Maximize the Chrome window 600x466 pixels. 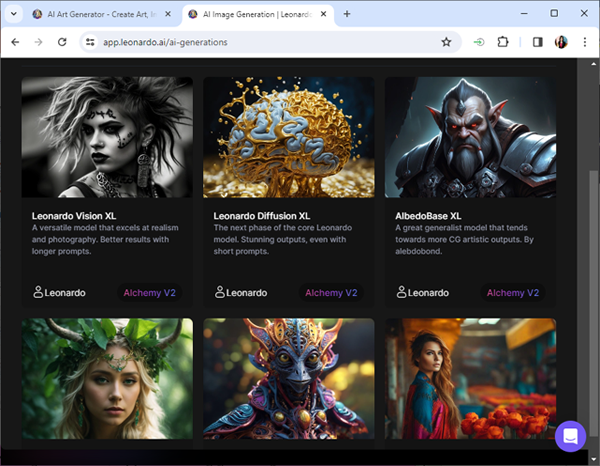(x=554, y=14)
